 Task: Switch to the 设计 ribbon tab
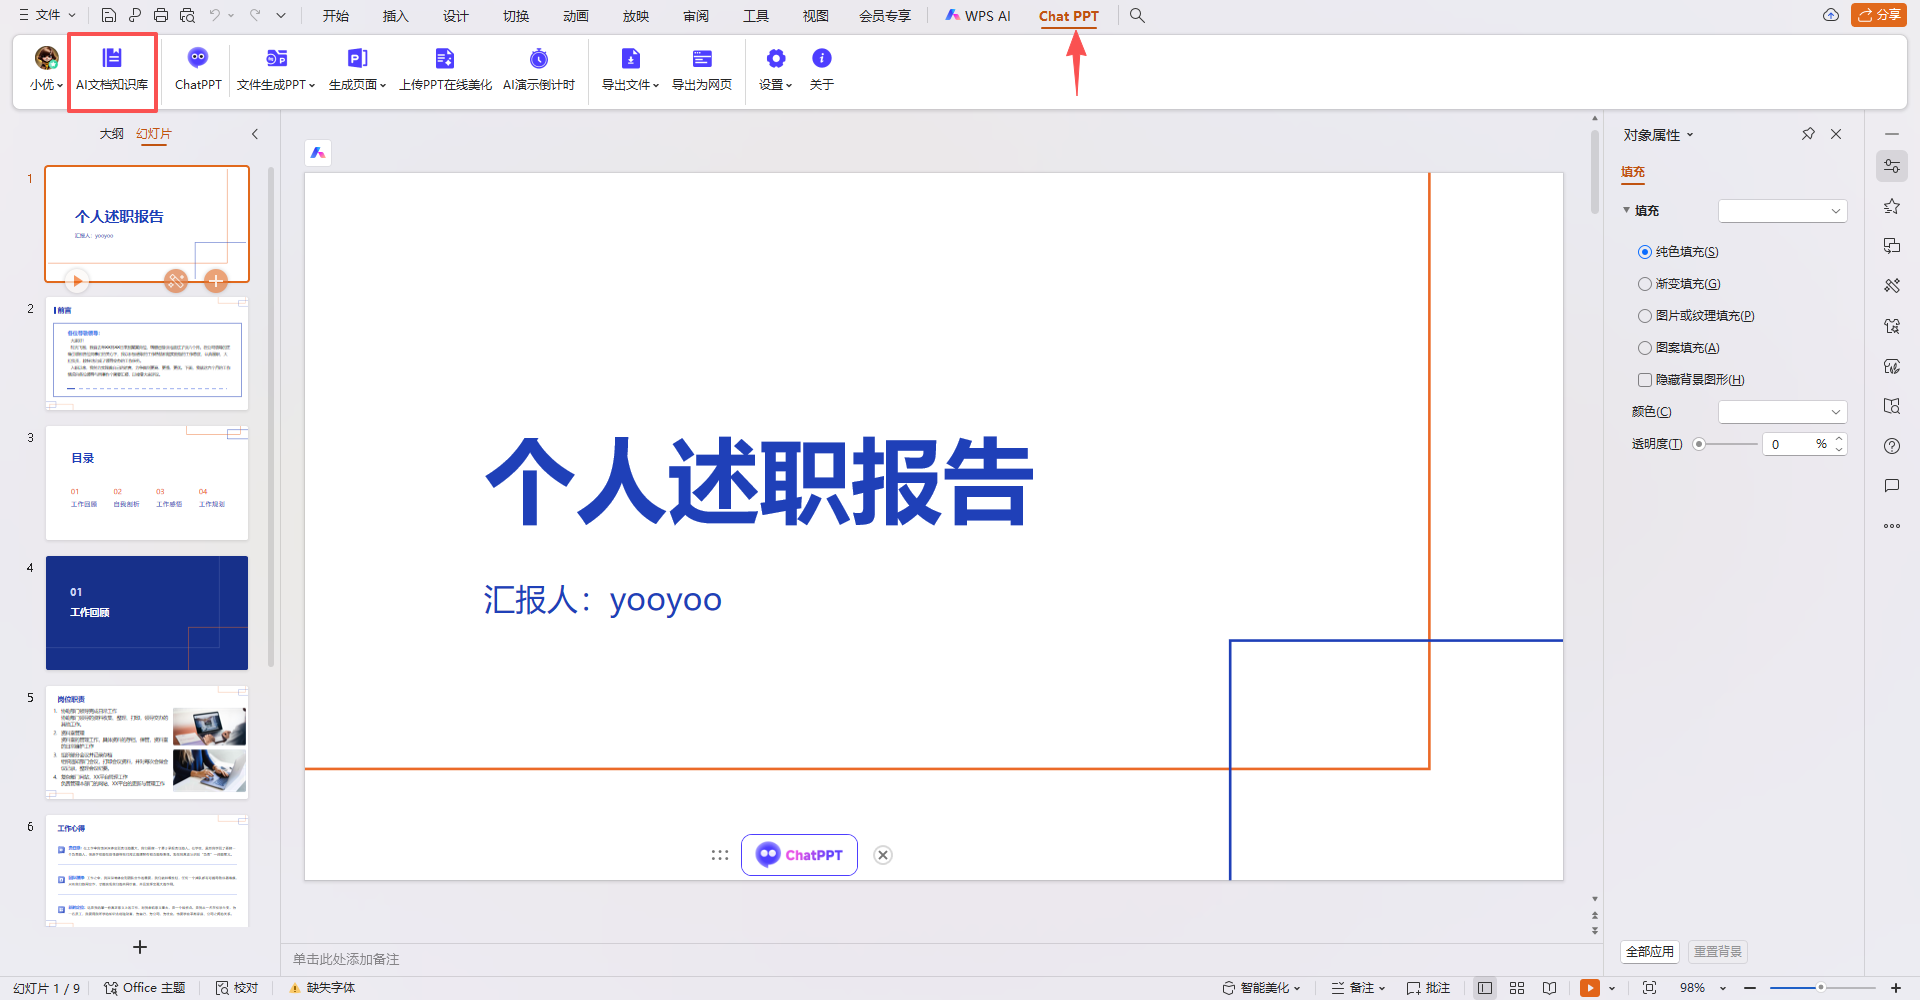pos(455,16)
